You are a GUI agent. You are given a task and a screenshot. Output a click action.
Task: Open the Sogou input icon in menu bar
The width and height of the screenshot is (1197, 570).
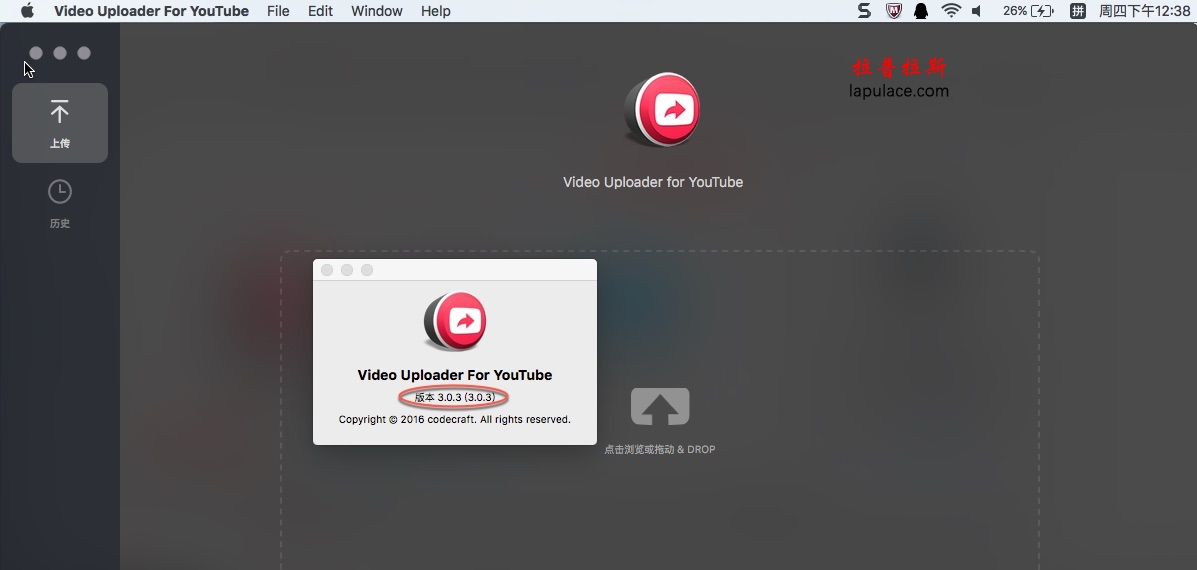coord(864,11)
